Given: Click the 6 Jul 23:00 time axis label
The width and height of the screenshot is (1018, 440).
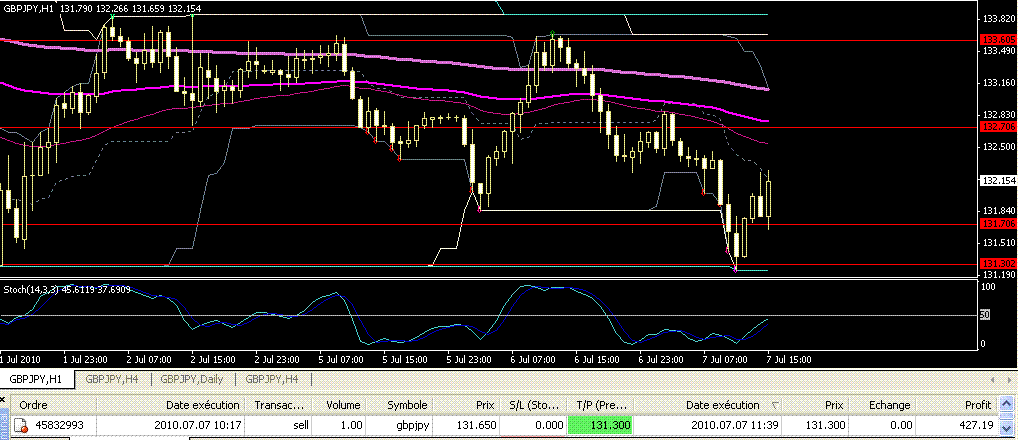Looking at the screenshot, I should [x=661, y=358].
